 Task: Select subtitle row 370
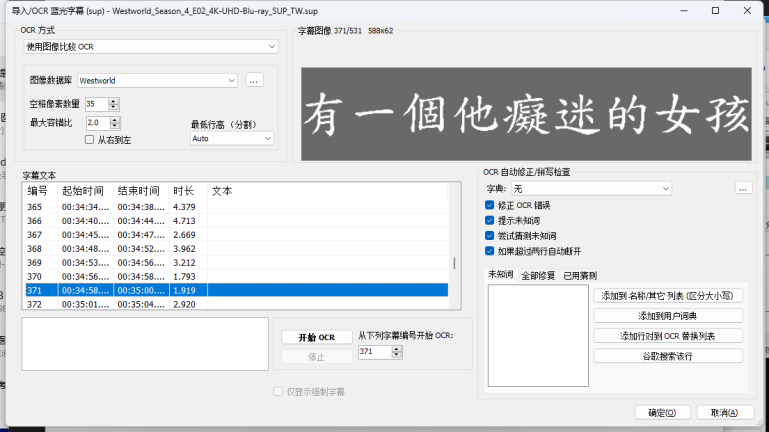click(x=236, y=277)
